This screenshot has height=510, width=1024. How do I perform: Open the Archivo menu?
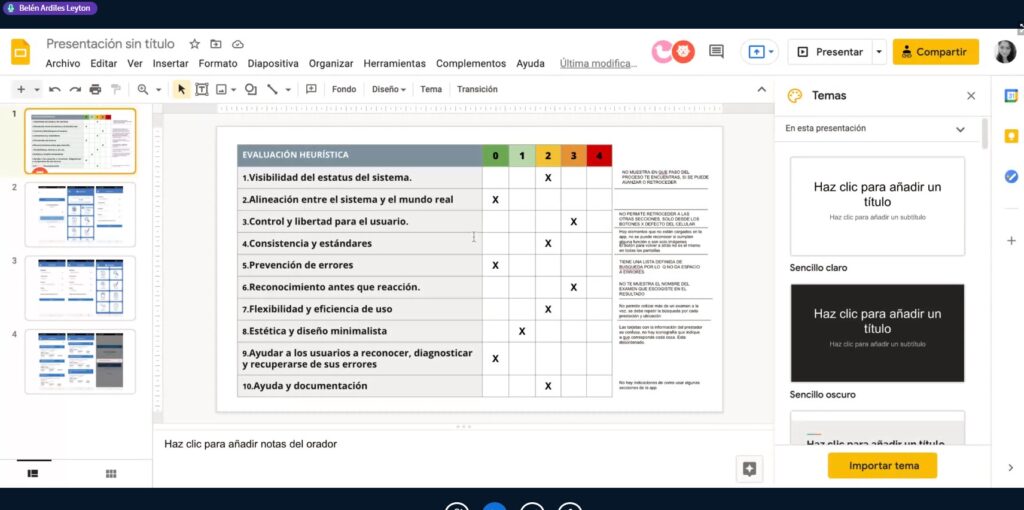pos(63,63)
